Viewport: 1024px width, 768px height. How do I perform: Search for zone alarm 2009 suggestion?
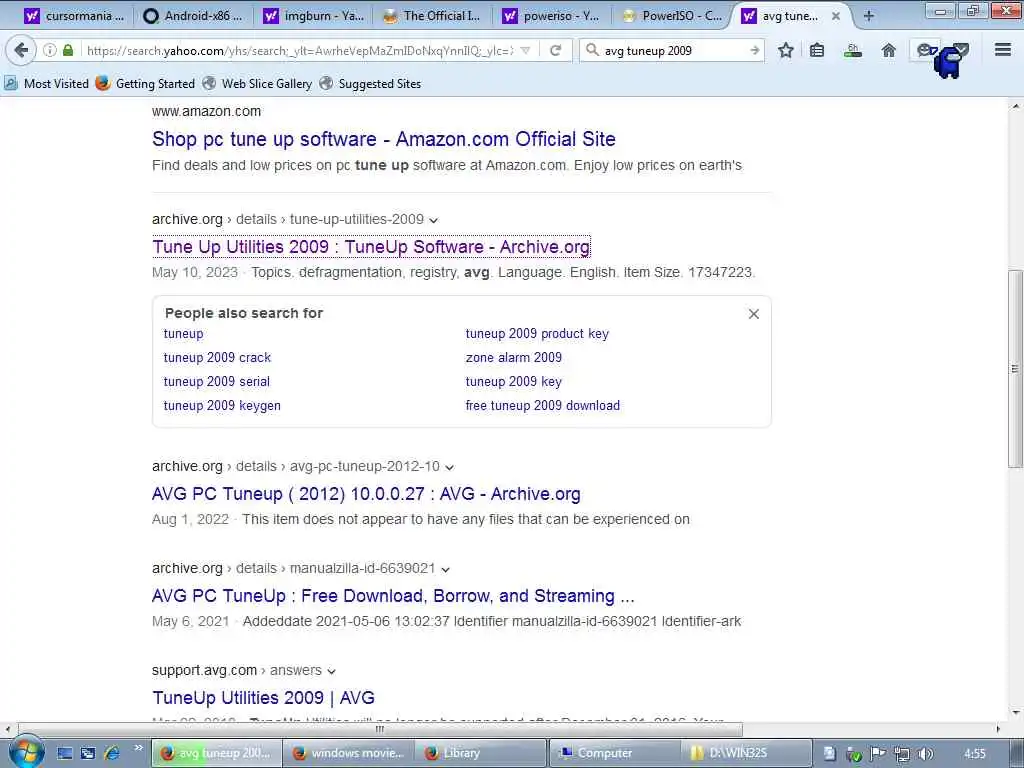(513, 358)
